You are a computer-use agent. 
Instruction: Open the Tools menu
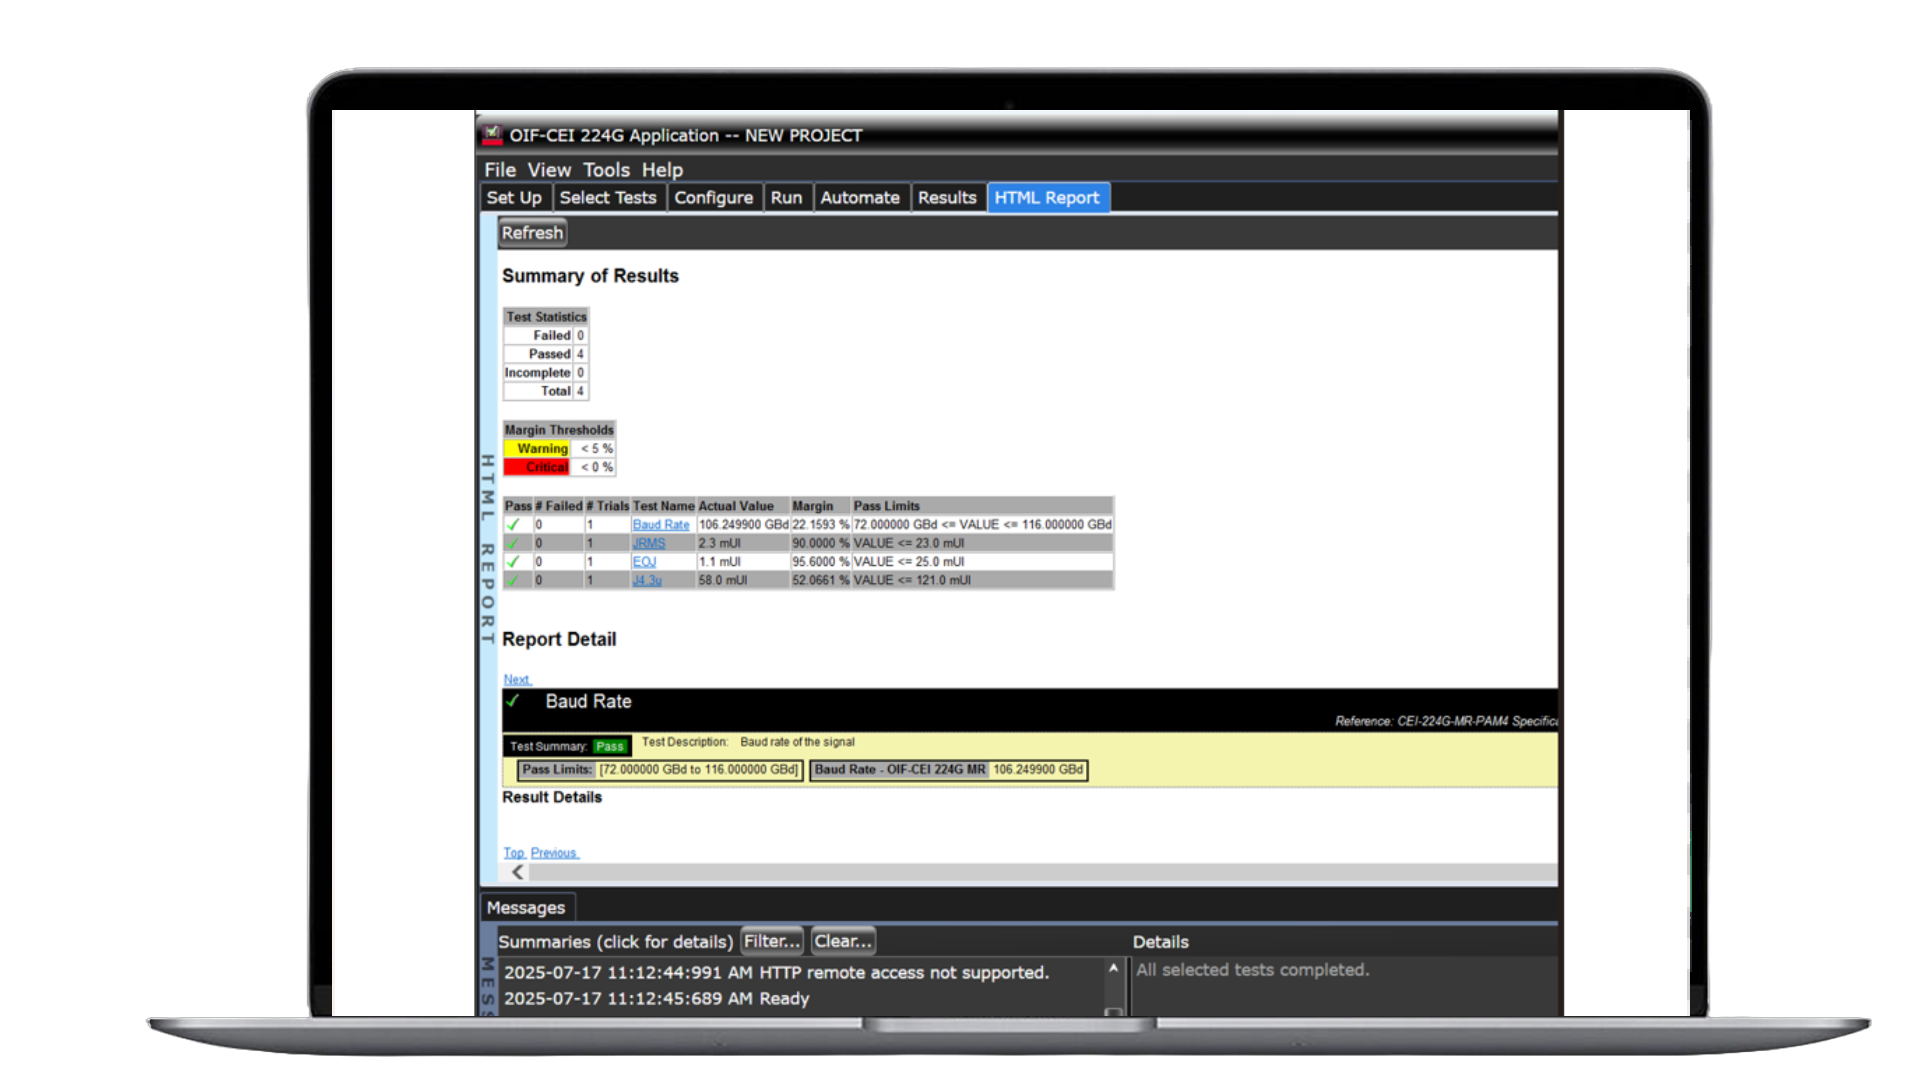coord(606,170)
